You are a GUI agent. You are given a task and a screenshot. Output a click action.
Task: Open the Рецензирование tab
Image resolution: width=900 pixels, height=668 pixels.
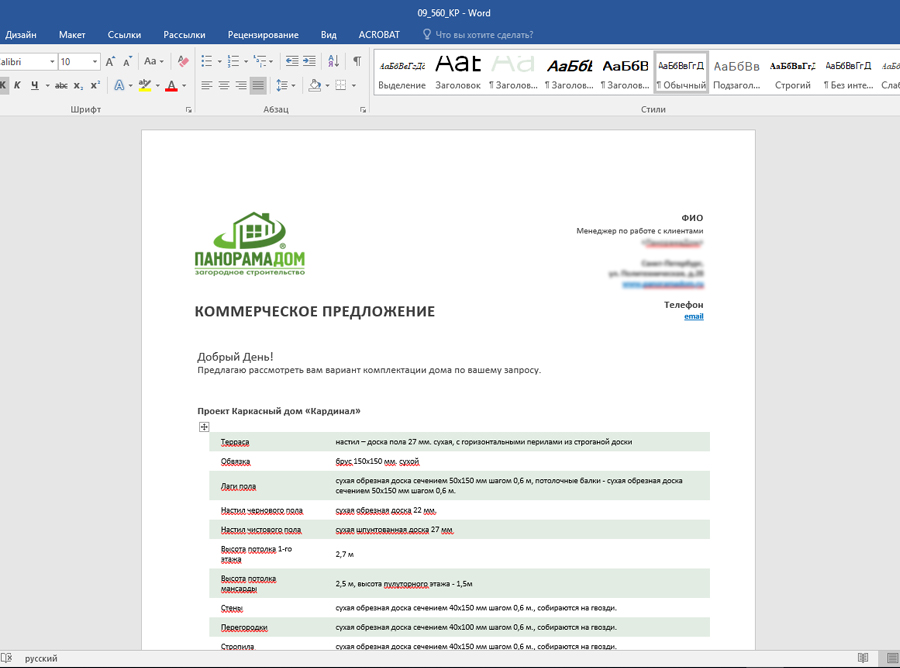263,34
